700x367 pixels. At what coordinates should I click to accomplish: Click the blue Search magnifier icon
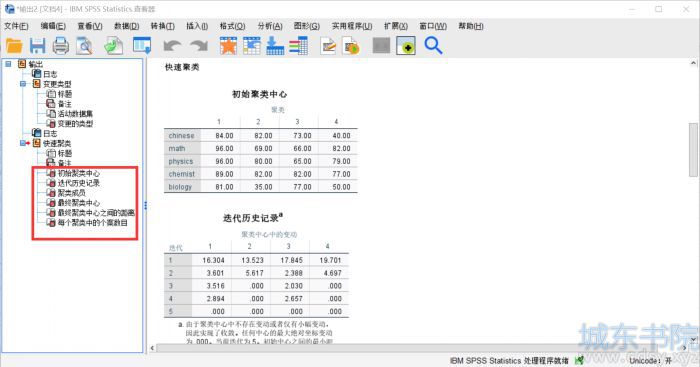pos(433,46)
